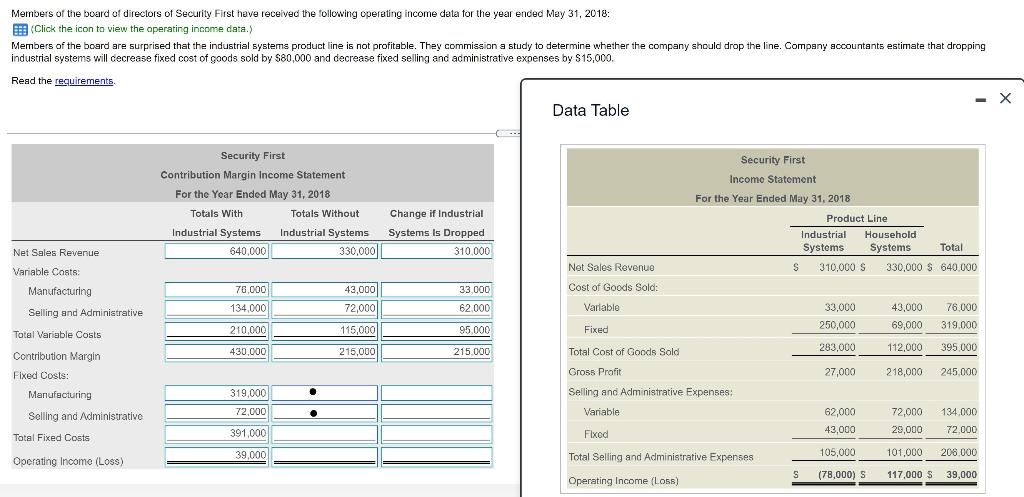Click Household gross profit 218,000
Viewport: 1024px width, 497px height.
904,372
